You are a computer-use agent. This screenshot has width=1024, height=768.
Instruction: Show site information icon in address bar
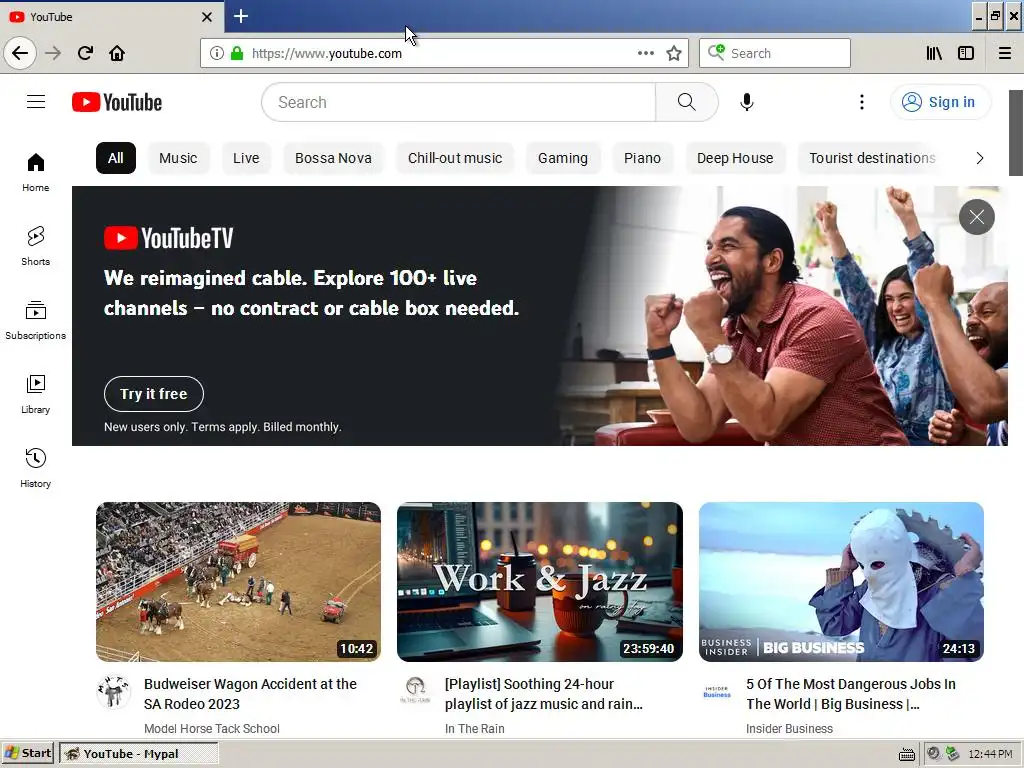pyautogui.click(x=217, y=53)
